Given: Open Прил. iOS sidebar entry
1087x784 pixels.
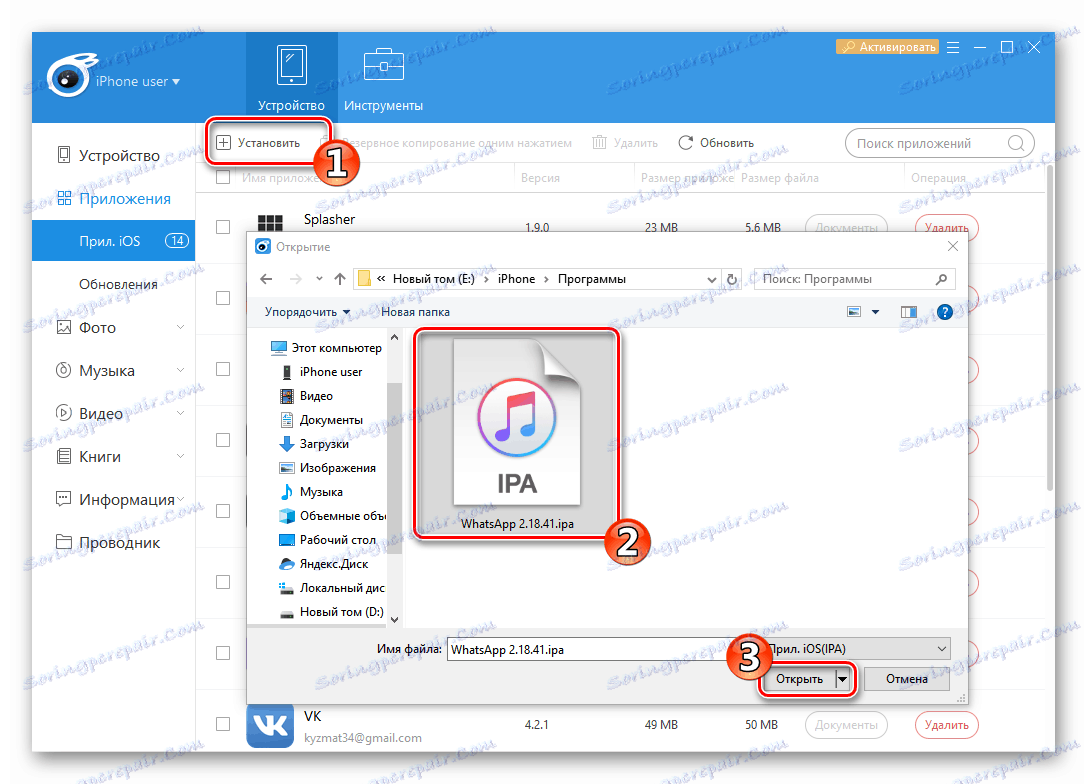Looking at the screenshot, I should tap(114, 241).
